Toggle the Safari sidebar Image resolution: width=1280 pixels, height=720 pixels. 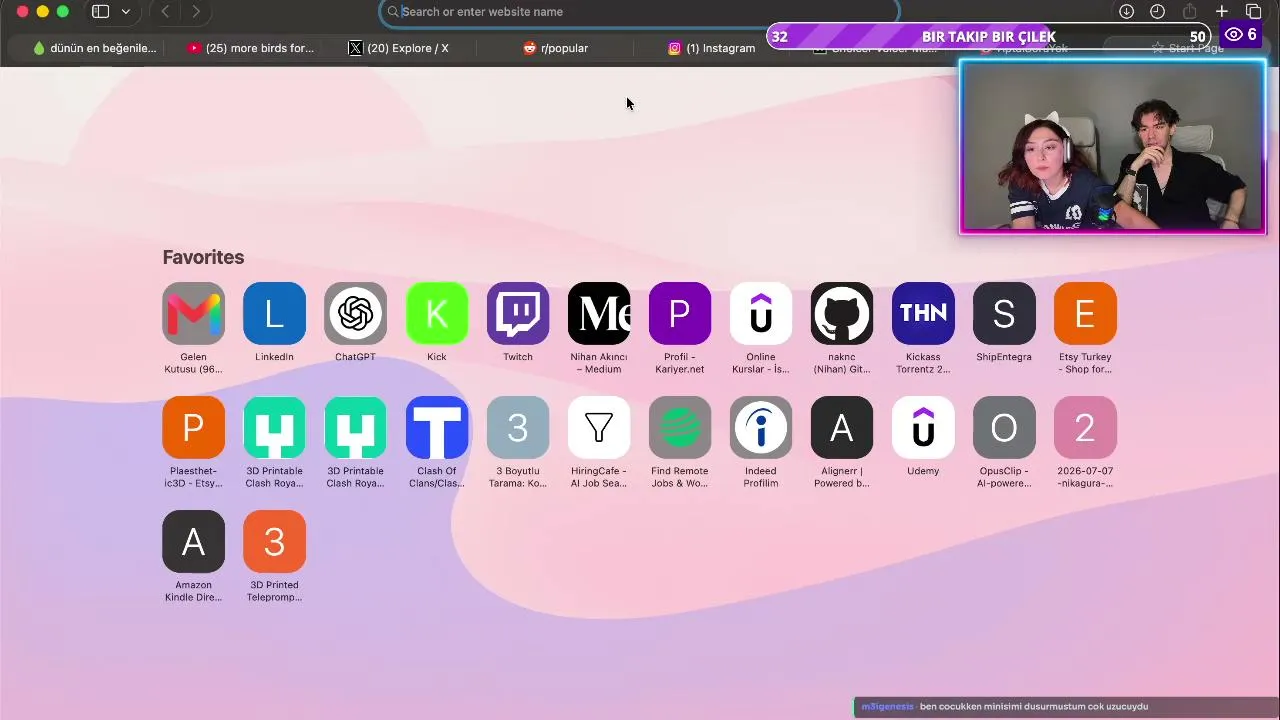(x=100, y=11)
